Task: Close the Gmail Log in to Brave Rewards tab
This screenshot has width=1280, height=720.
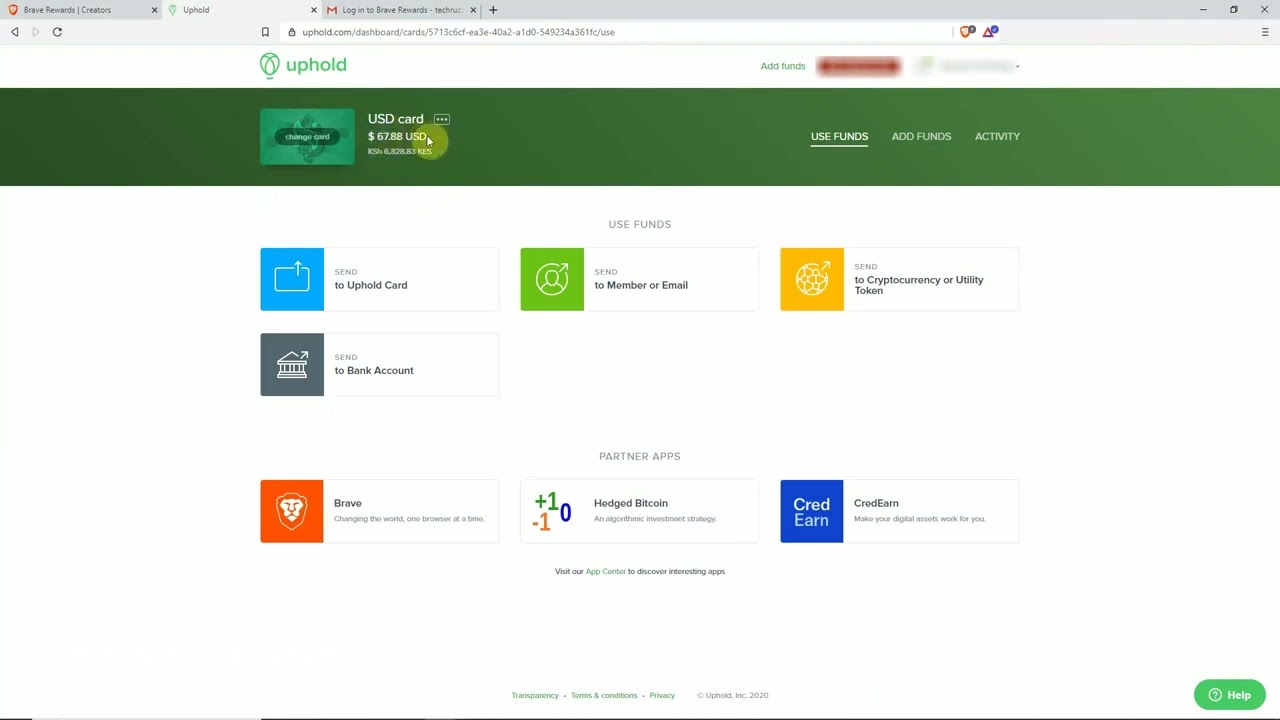Action: [473, 10]
